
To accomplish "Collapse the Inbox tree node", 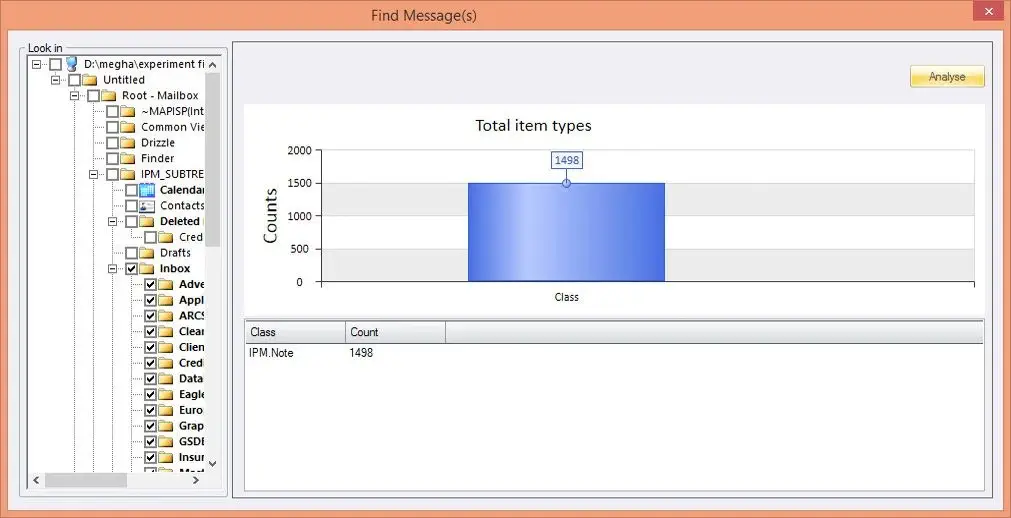I will coord(113,269).
